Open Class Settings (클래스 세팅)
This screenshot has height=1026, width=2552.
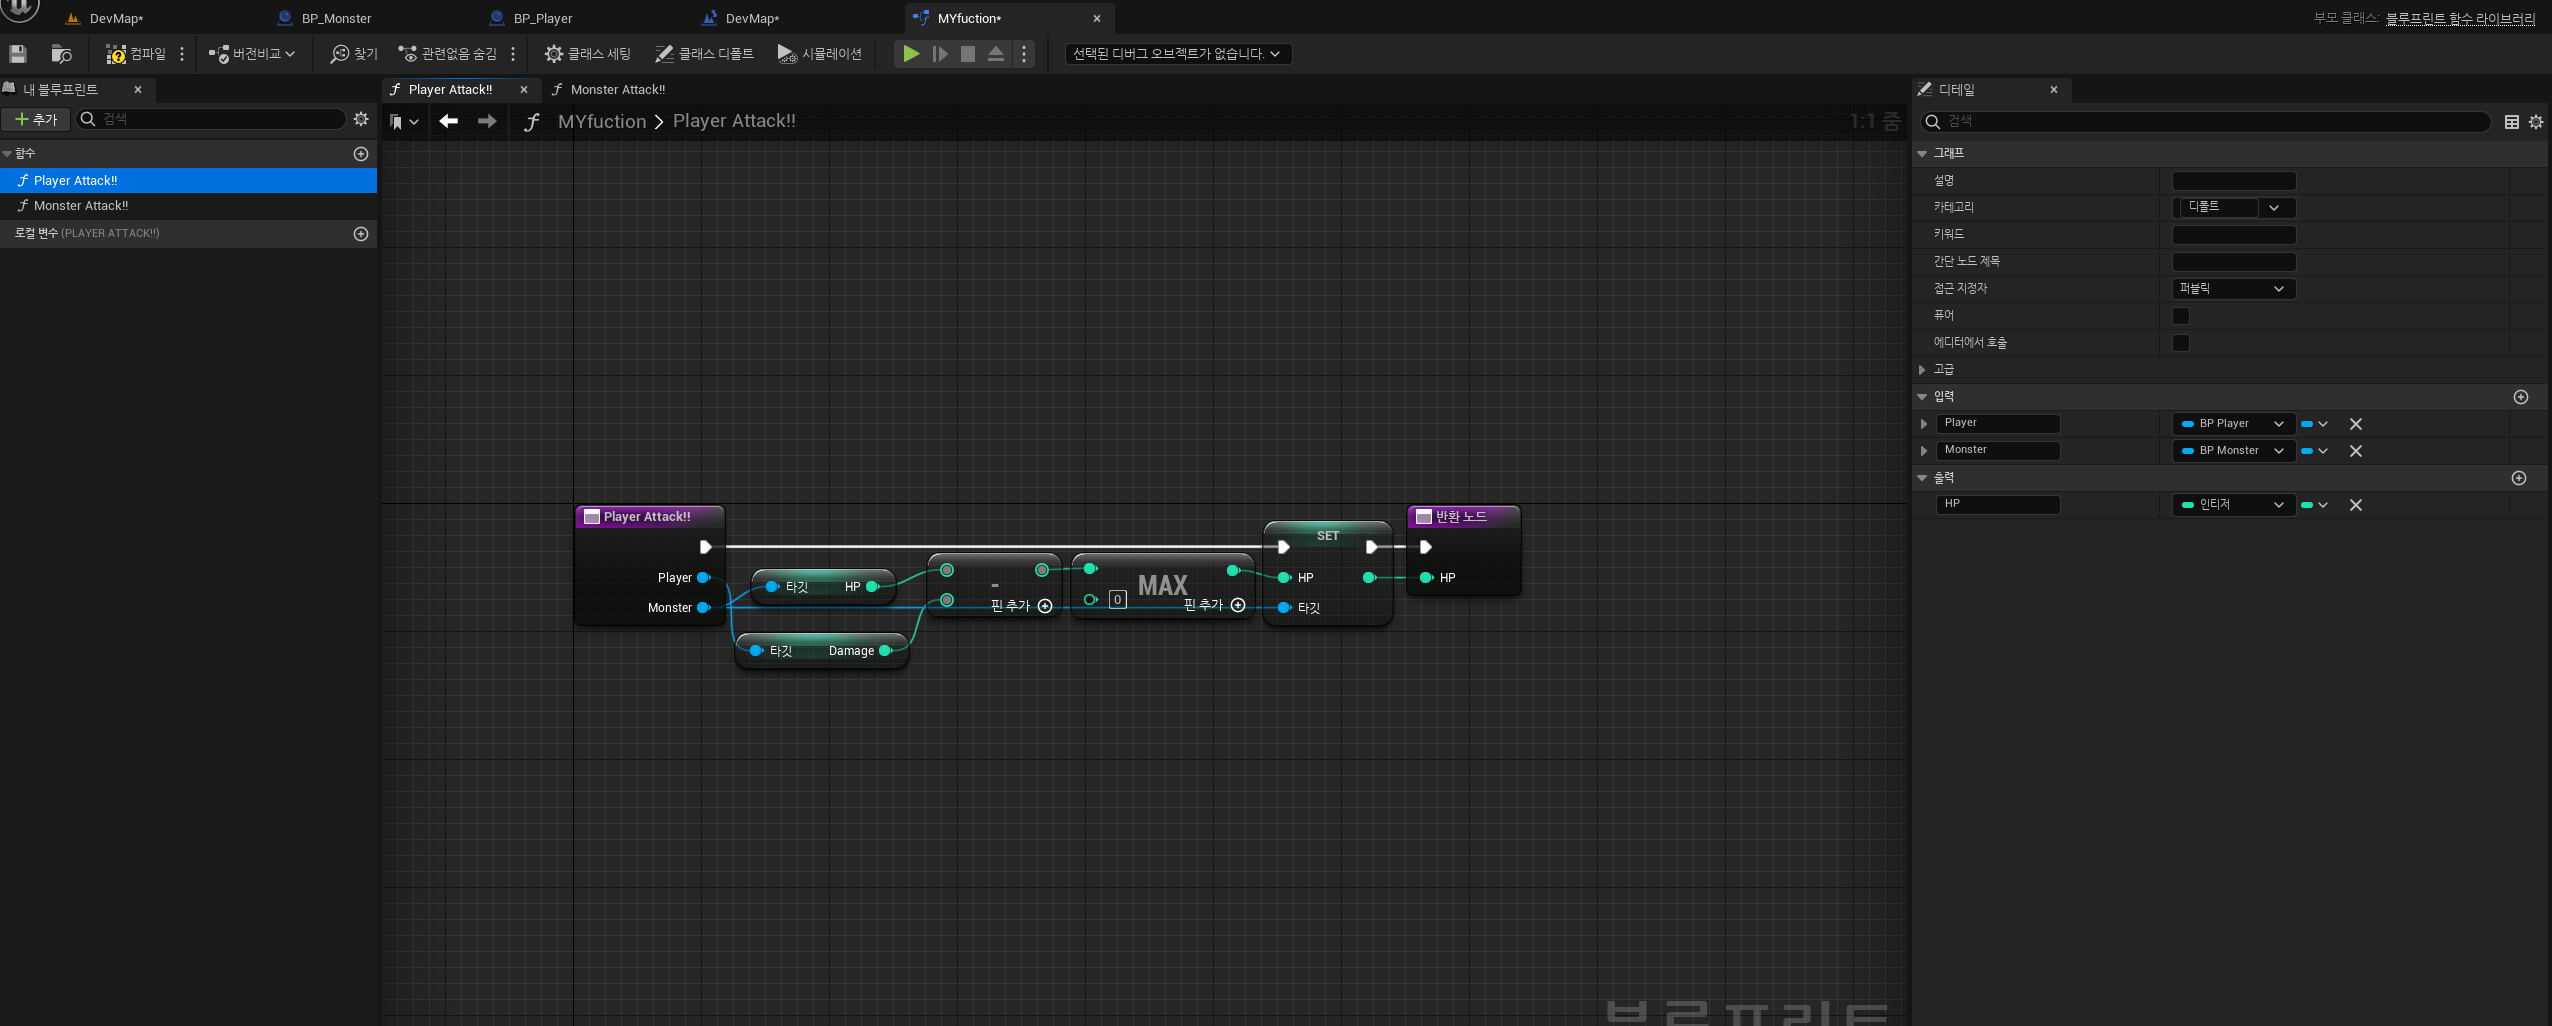[587, 54]
